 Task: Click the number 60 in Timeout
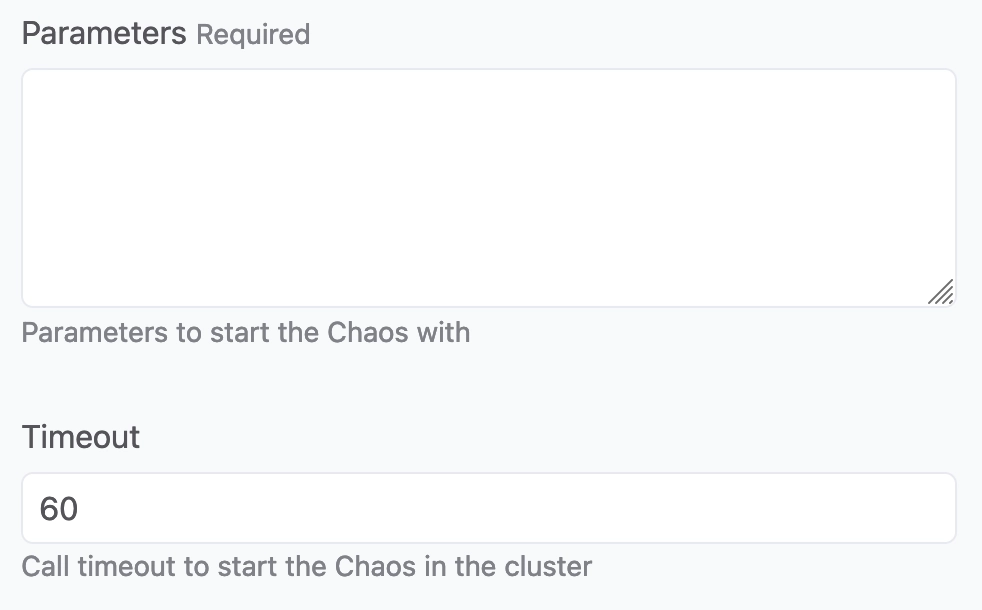(x=58, y=509)
